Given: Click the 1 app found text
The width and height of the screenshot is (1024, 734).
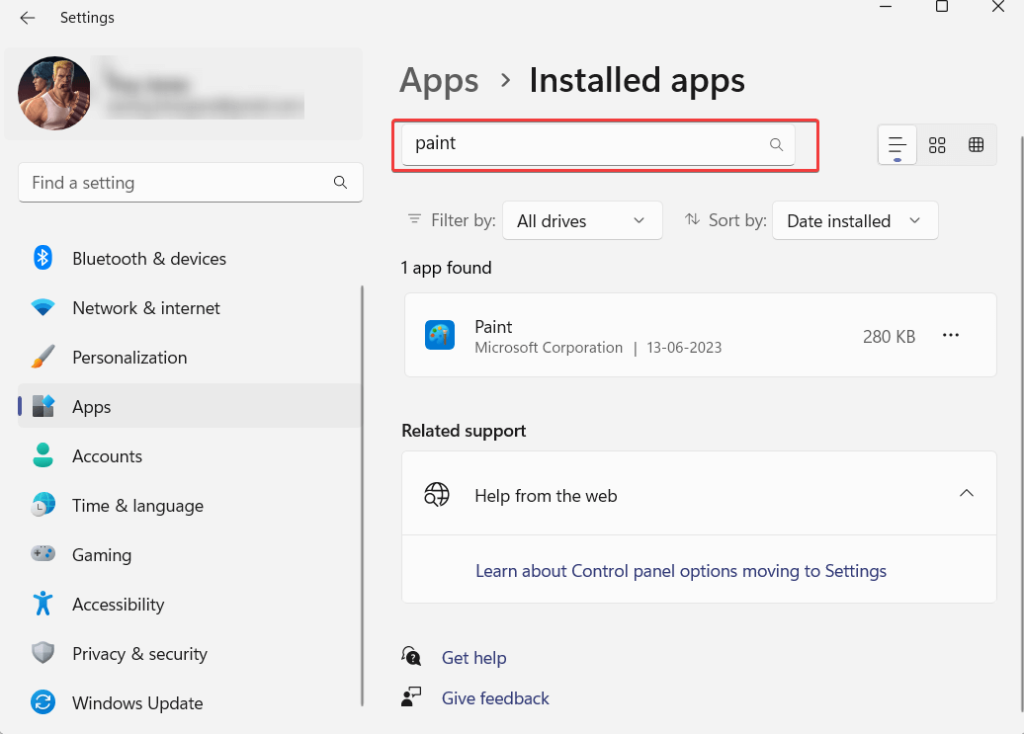Looking at the screenshot, I should click(446, 268).
